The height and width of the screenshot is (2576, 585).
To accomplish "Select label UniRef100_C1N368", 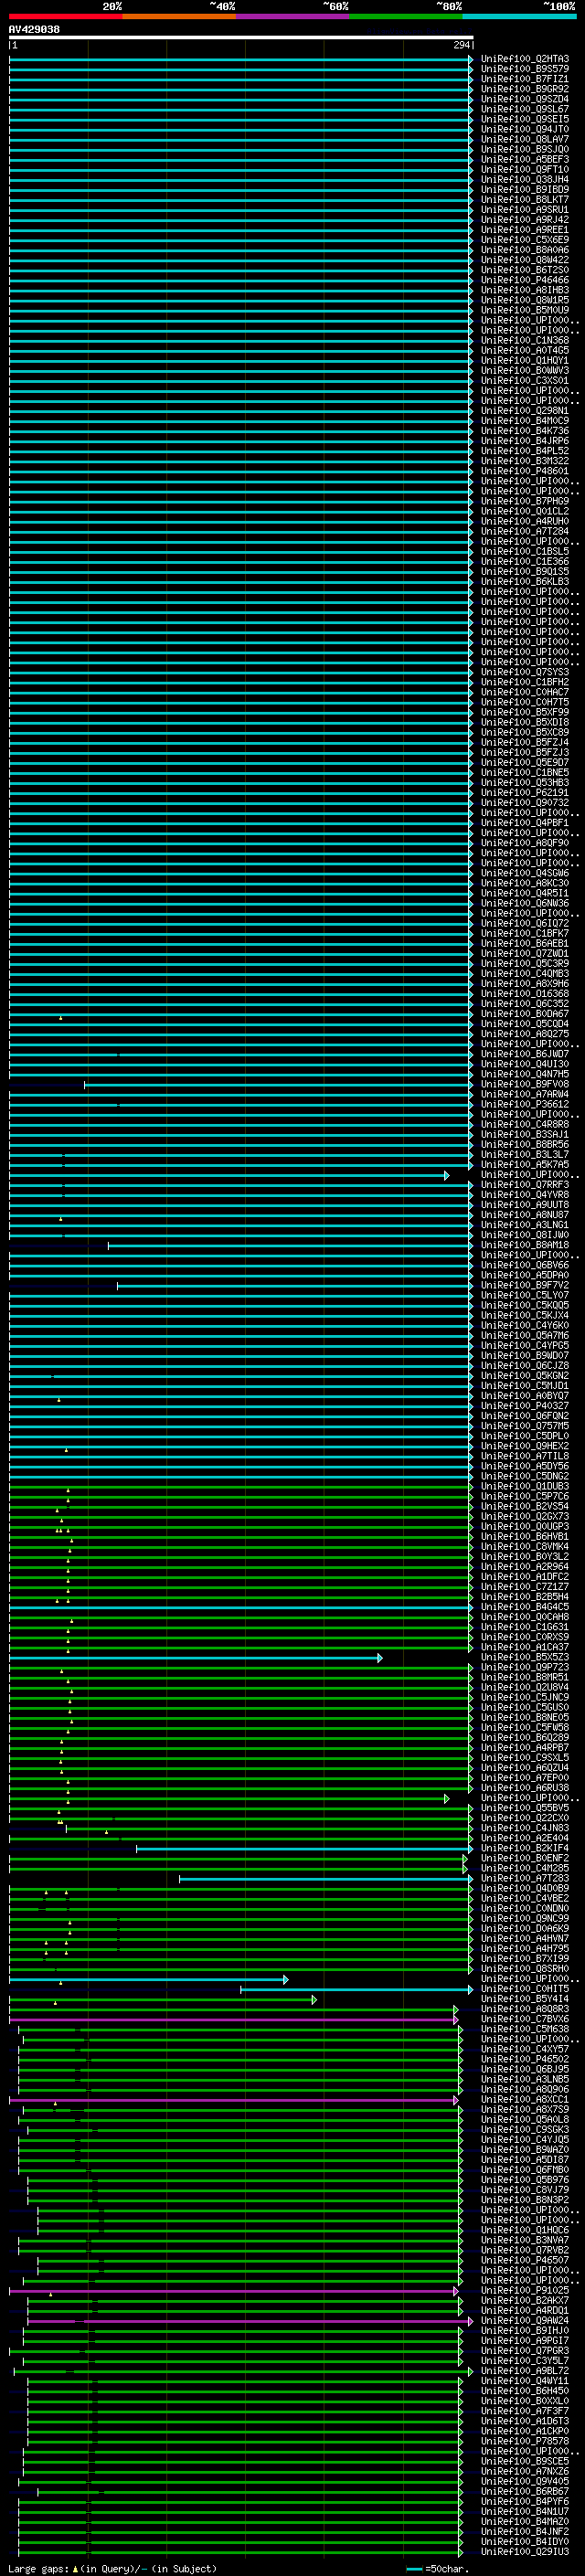I will pyautogui.click(x=525, y=340).
